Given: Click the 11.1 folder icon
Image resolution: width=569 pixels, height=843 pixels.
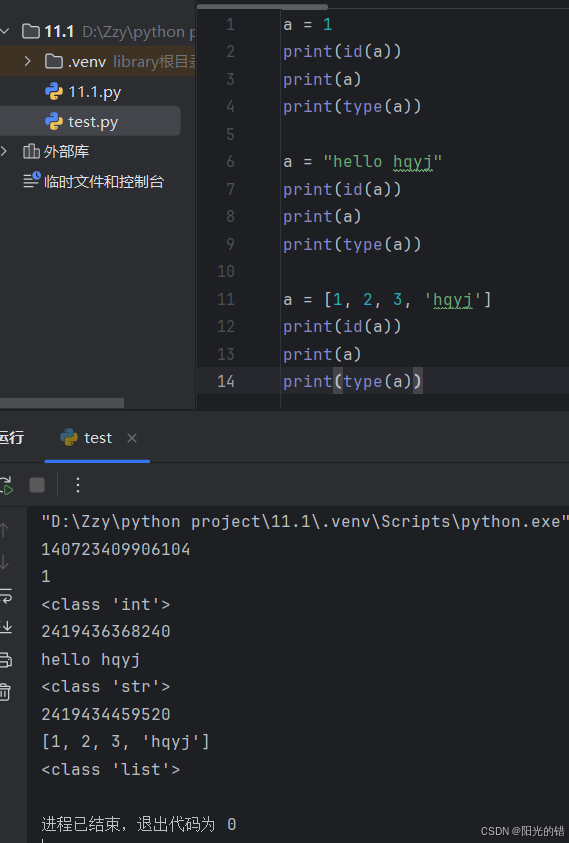Looking at the screenshot, I should 31,31.
